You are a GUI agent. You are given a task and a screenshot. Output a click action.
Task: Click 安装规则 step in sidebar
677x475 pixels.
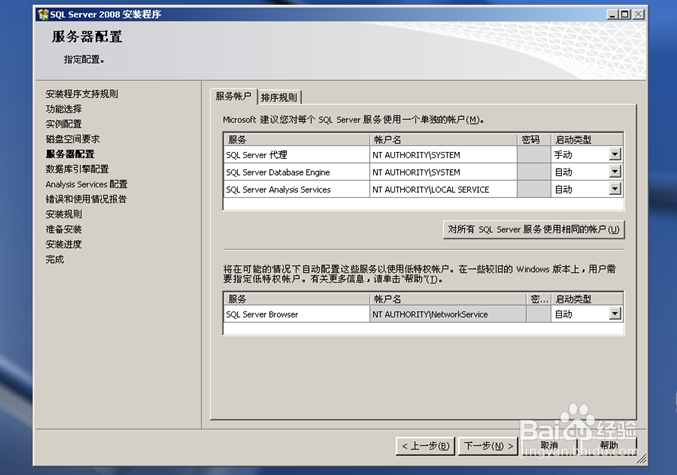(63, 214)
